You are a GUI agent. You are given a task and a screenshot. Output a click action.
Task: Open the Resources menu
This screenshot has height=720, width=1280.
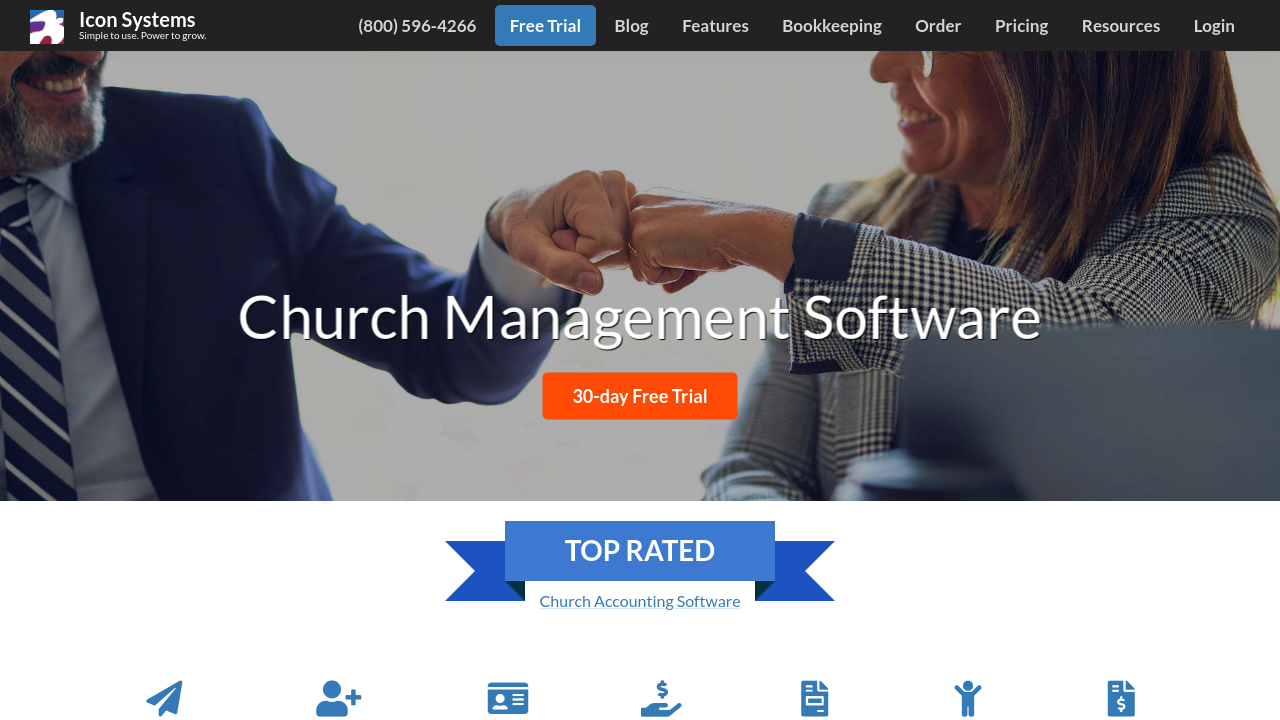1121,26
